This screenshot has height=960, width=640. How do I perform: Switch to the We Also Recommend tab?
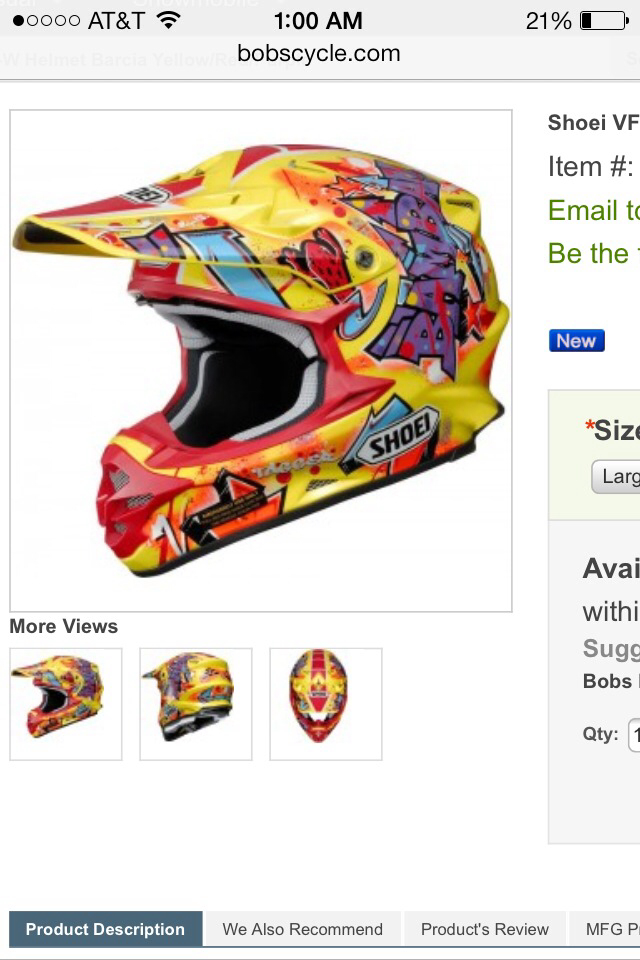pos(303,929)
